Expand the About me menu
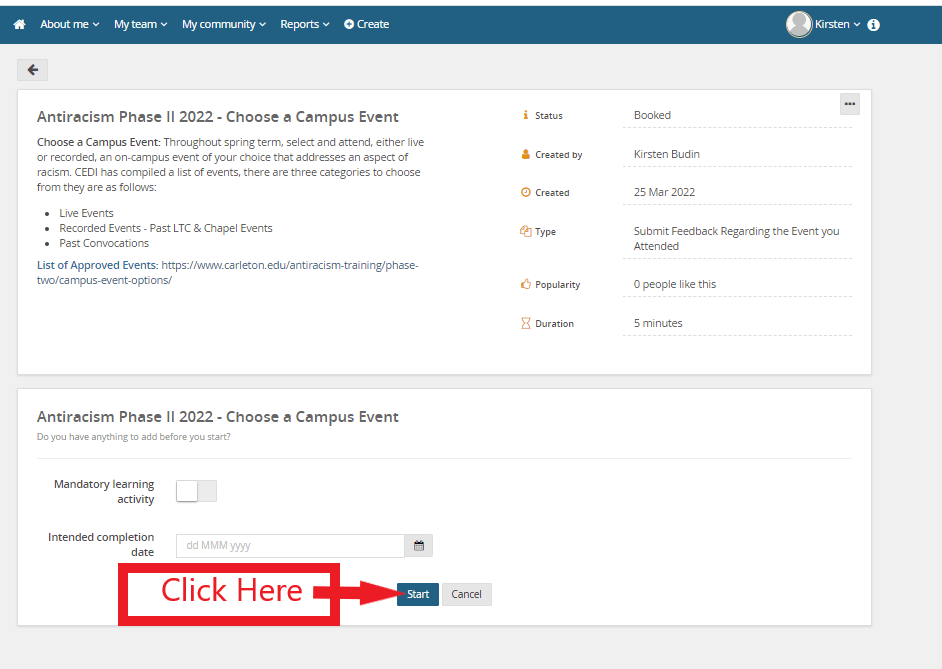This screenshot has height=669, width=942. click(x=70, y=25)
